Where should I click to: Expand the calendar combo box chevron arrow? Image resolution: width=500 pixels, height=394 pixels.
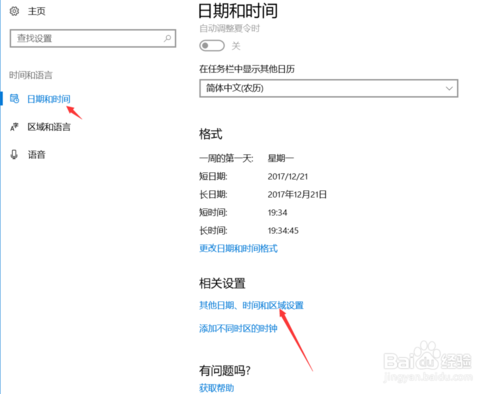[x=449, y=88]
